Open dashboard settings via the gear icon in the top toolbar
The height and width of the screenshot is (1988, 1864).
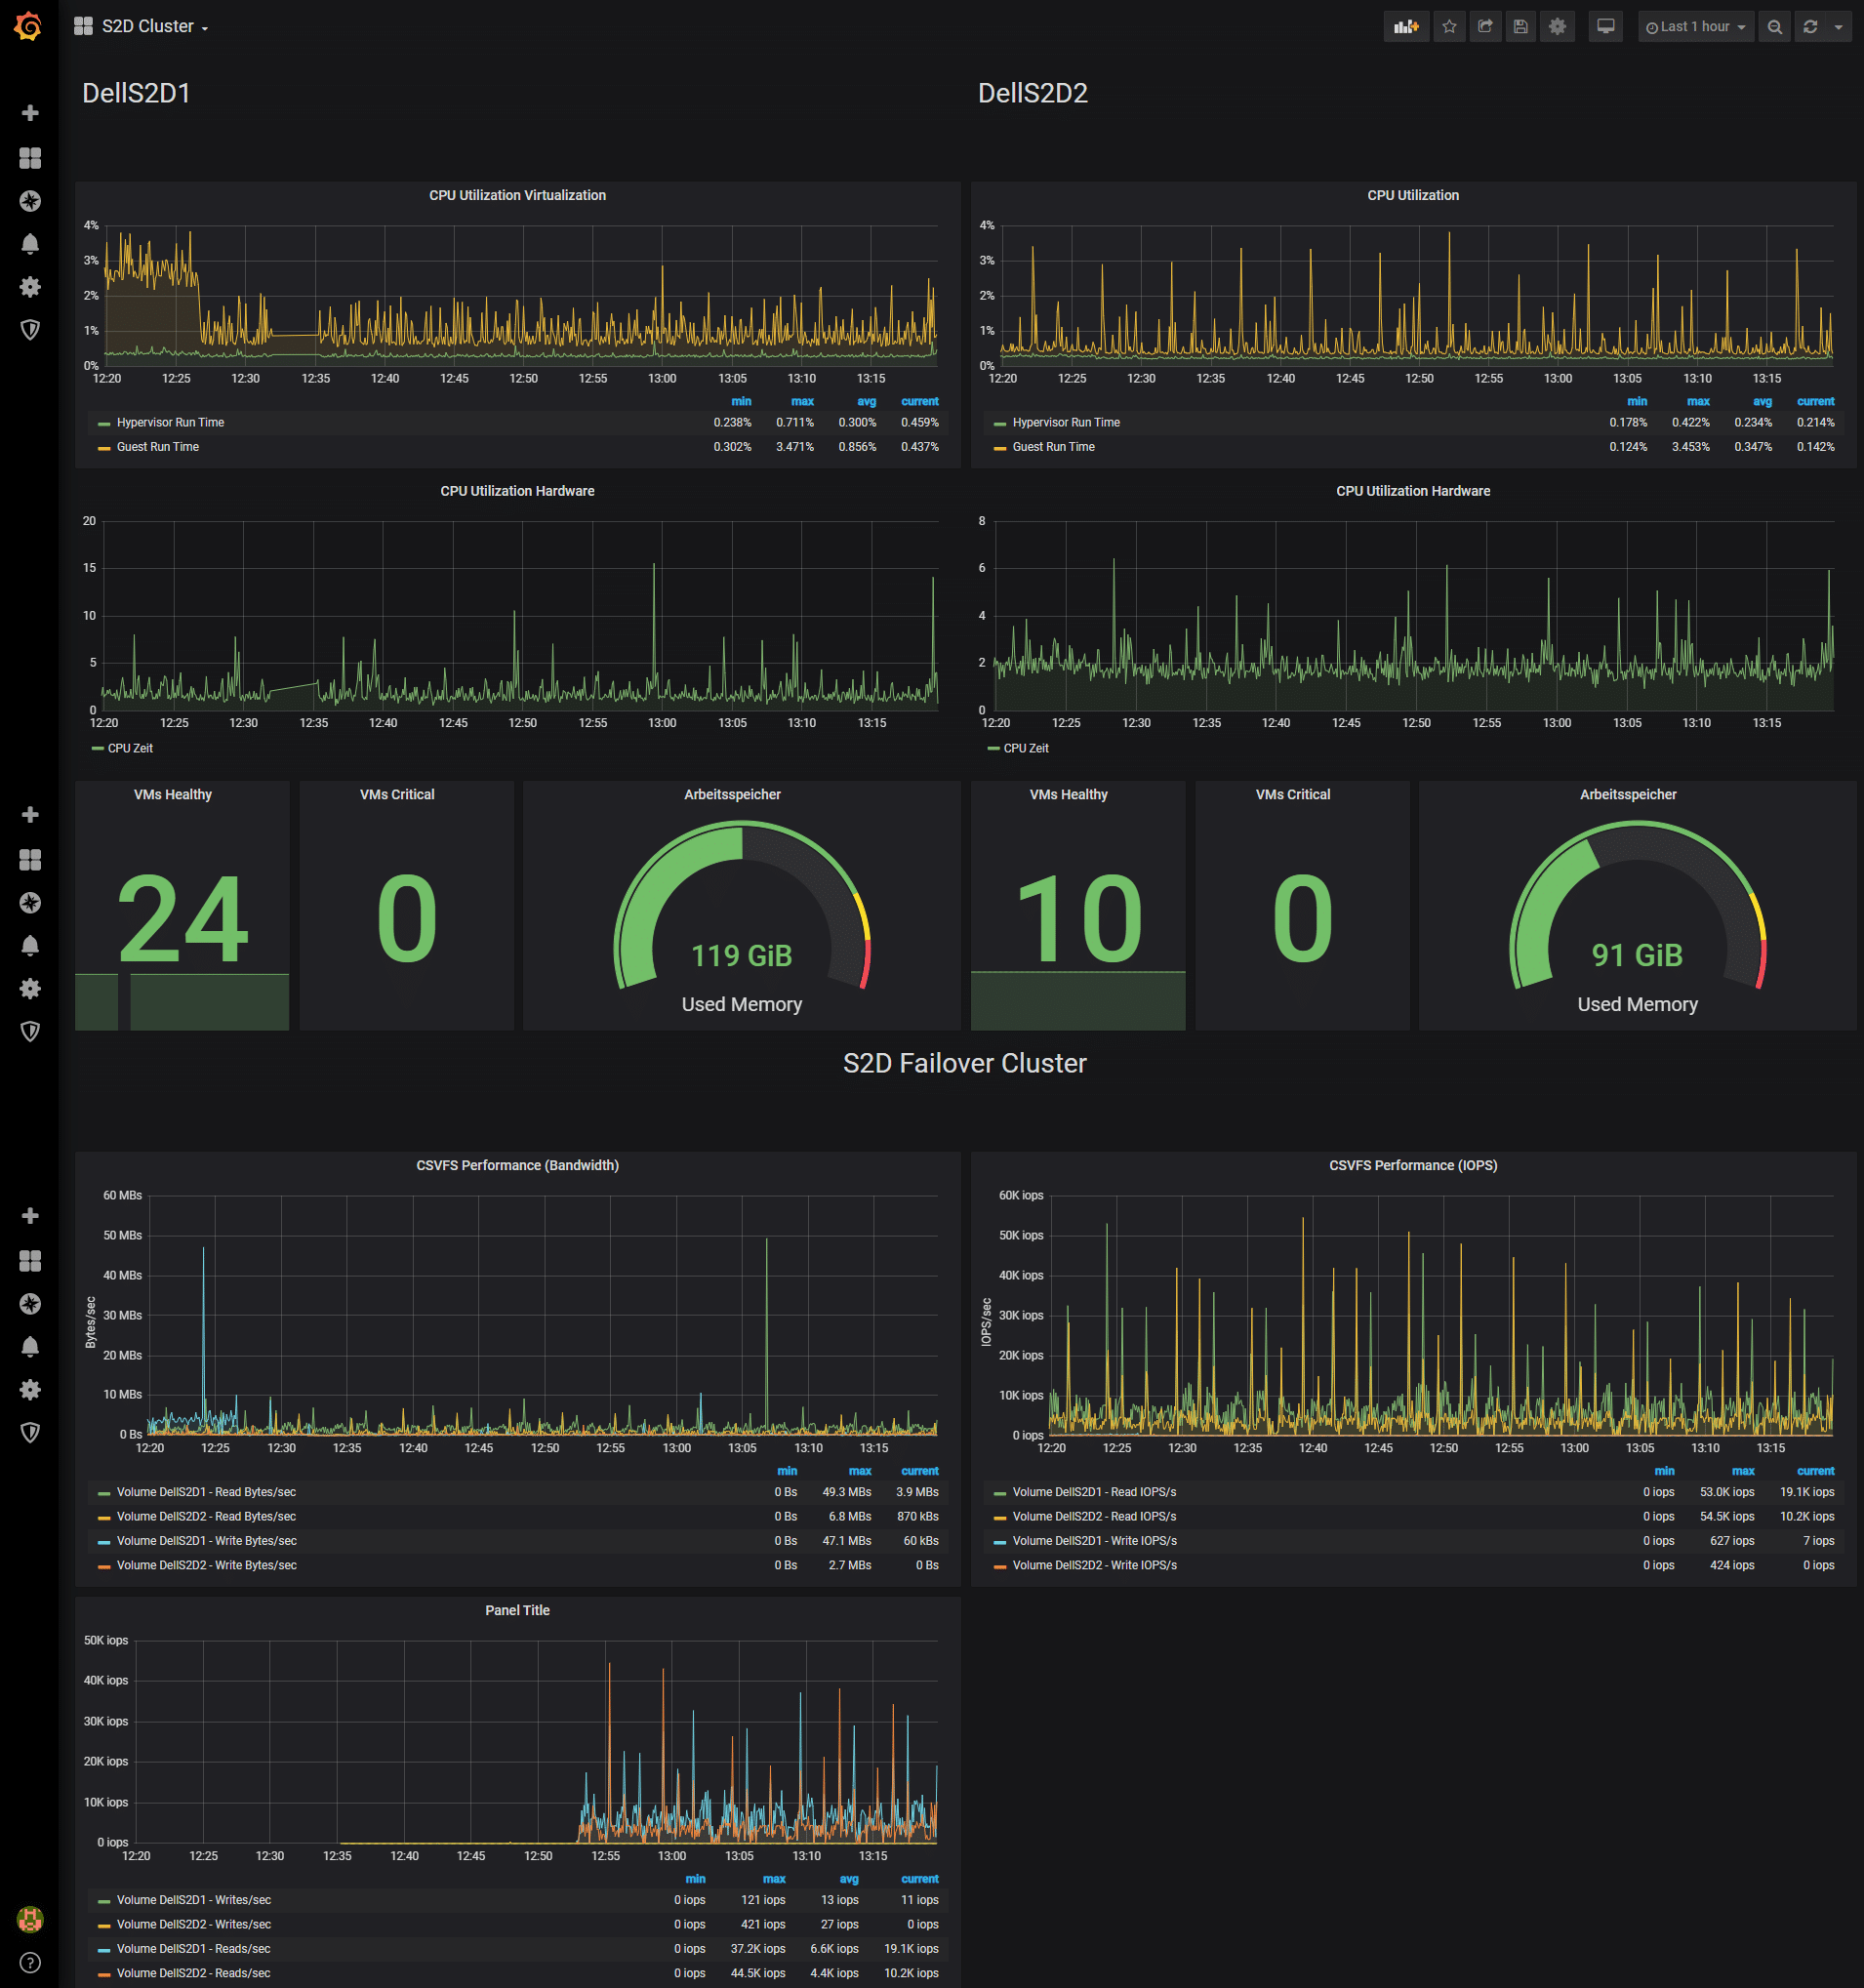[1557, 27]
